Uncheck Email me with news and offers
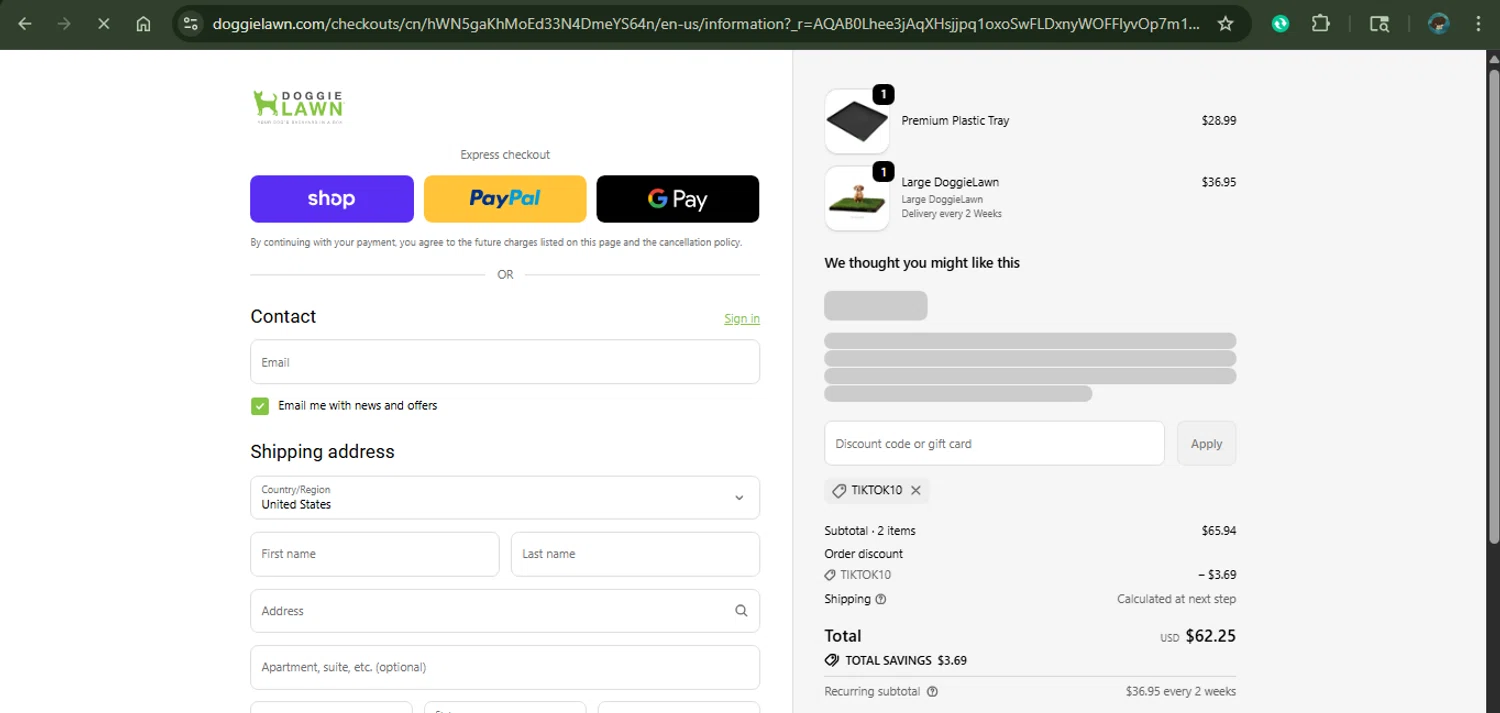 [260, 406]
